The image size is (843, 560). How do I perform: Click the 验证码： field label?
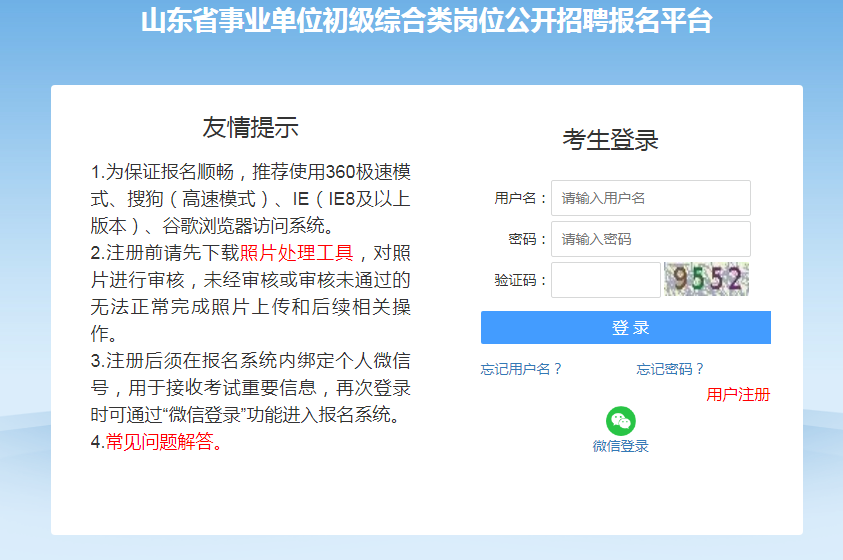[521, 280]
